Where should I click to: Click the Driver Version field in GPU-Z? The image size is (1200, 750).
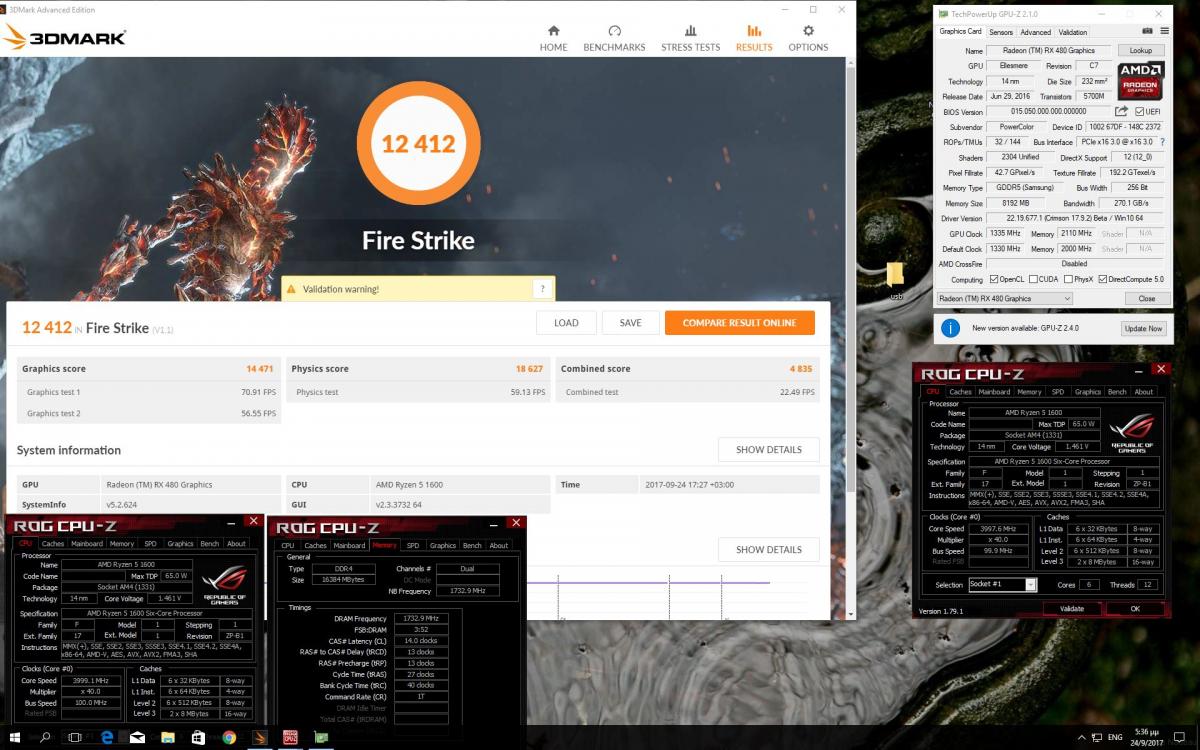1076,218
